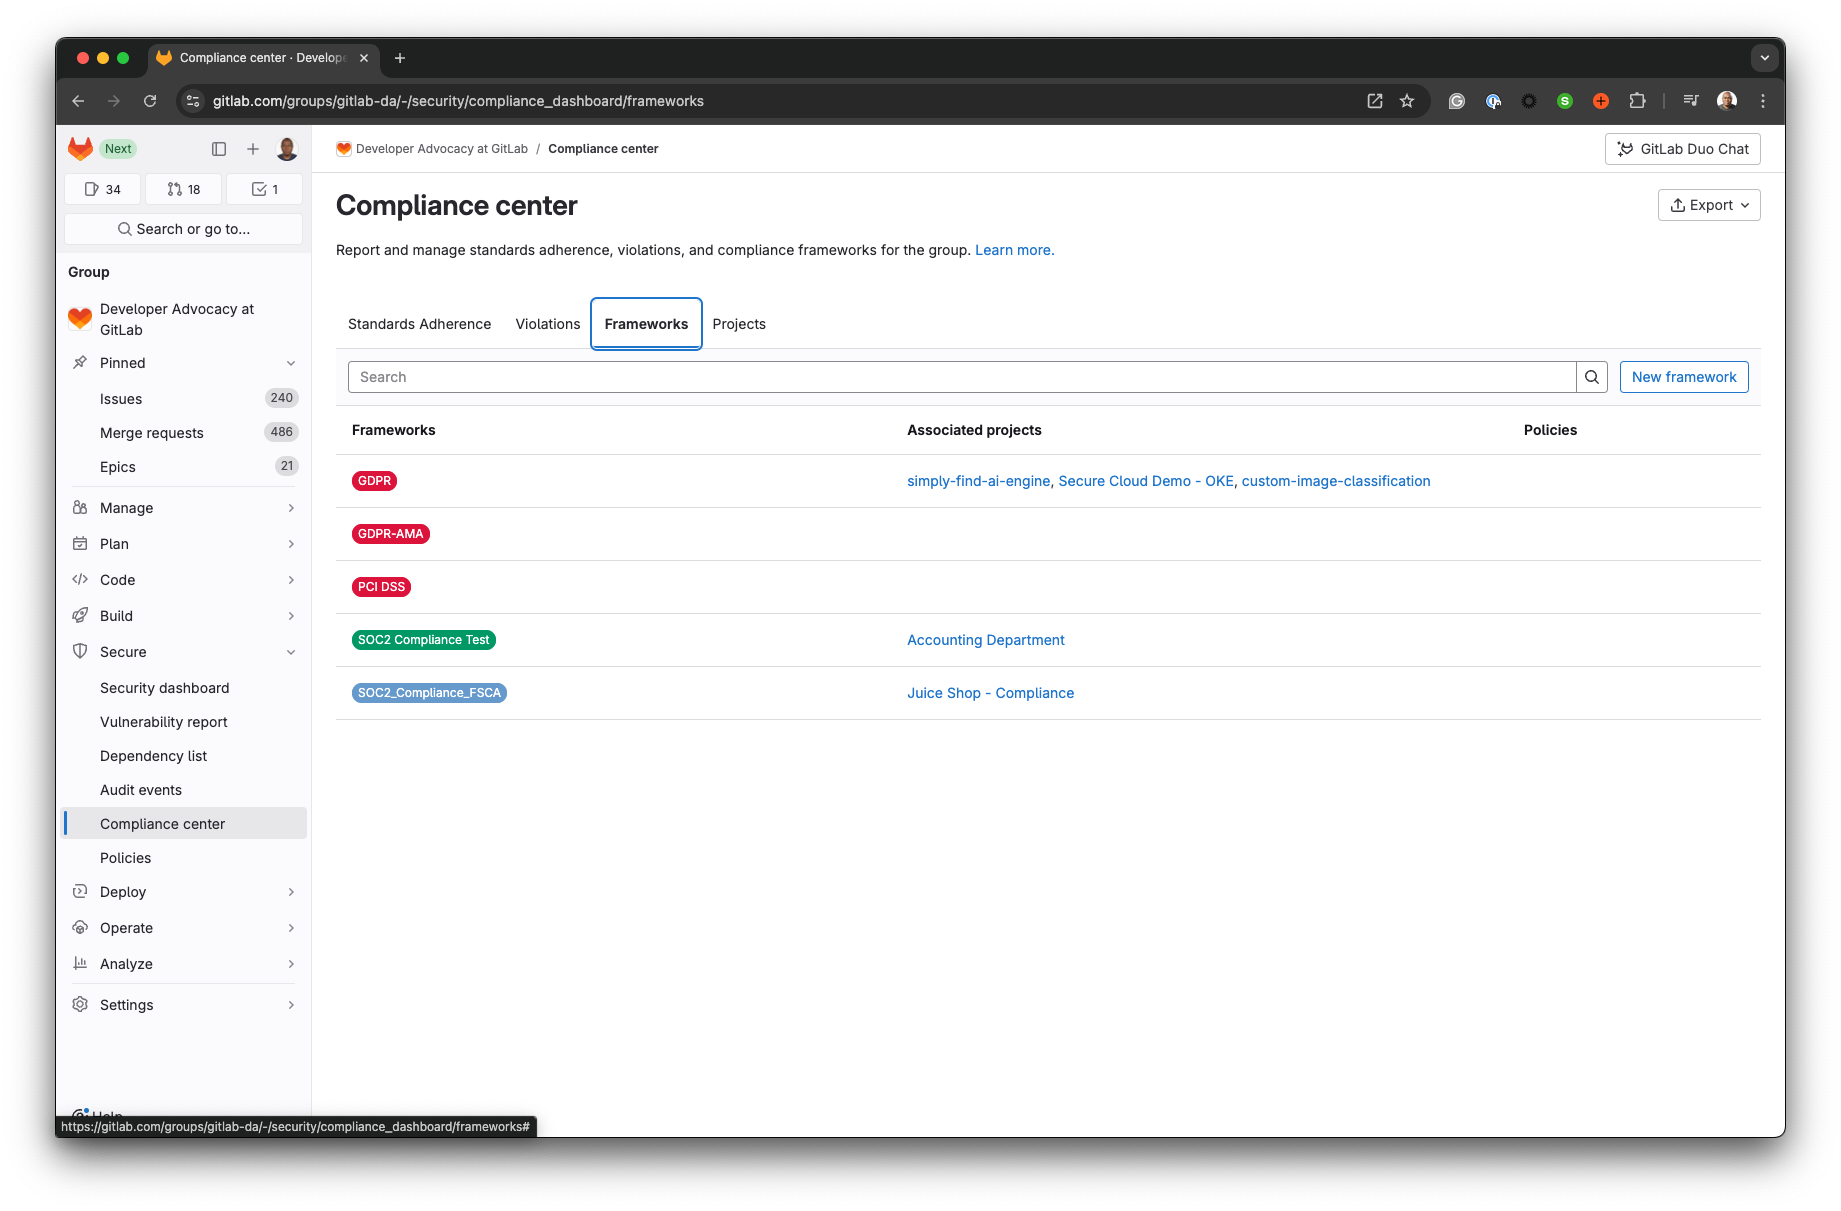Follow the Learn more link

click(1014, 250)
